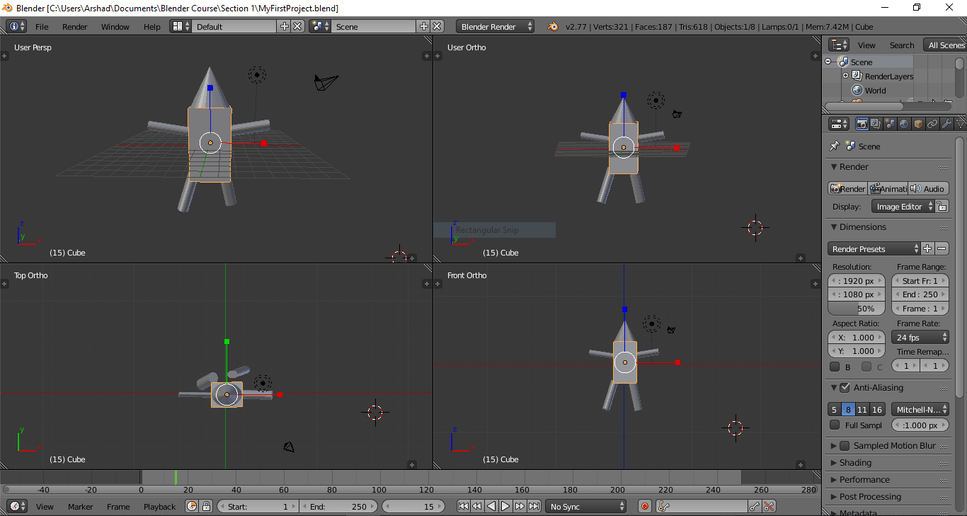
Task: Open the Blender Render engine dropdown
Action: click(x=496, y=26)
